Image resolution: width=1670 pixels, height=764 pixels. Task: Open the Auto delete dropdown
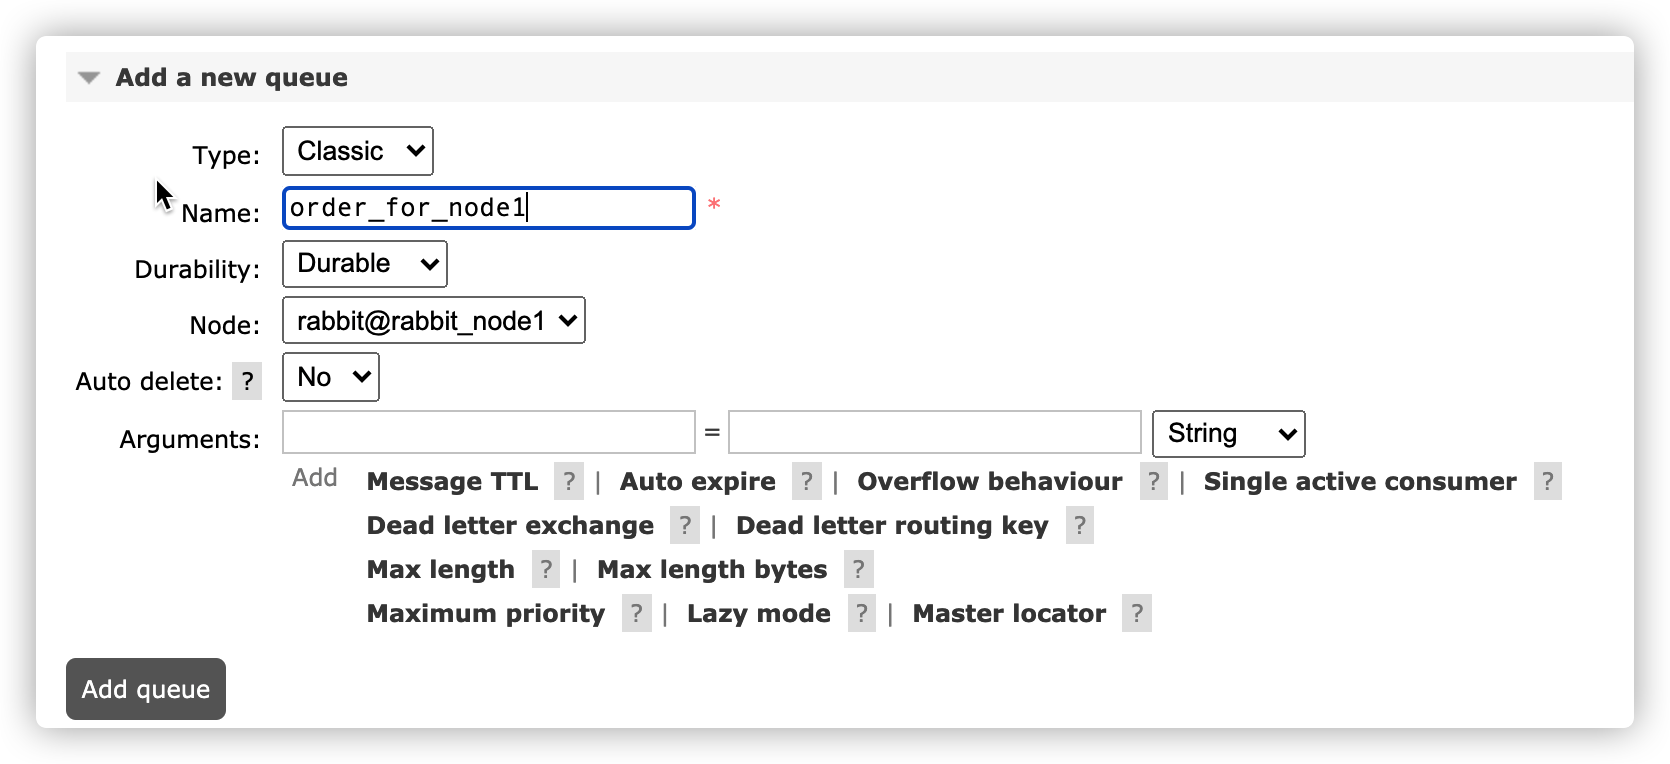tap(331, 377)
